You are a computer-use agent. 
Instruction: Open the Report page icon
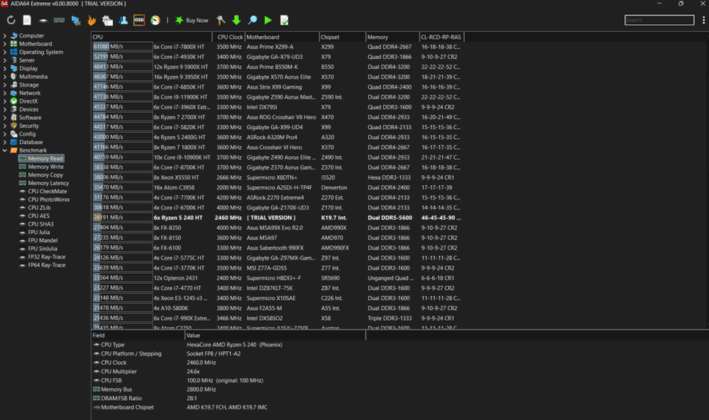(x=27, y=20)
